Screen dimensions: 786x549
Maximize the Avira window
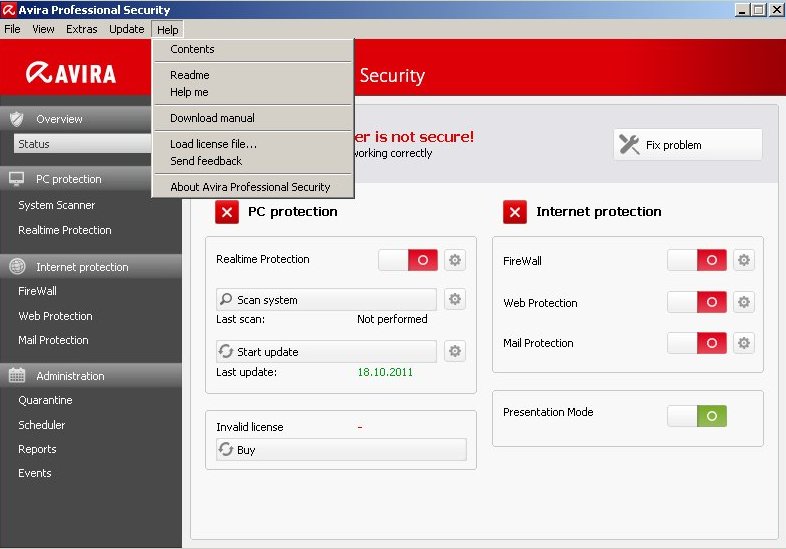(x=759, y=10)
